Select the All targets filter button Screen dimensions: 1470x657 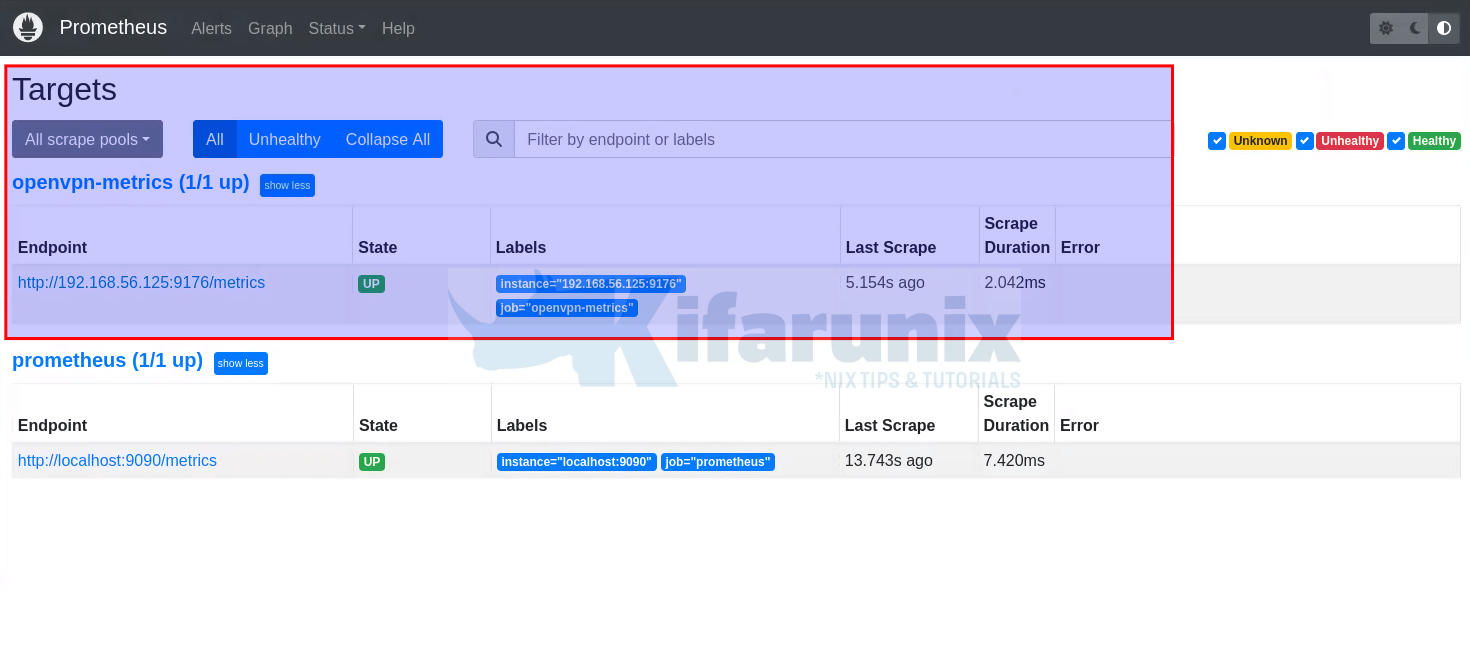coord(215,139)
